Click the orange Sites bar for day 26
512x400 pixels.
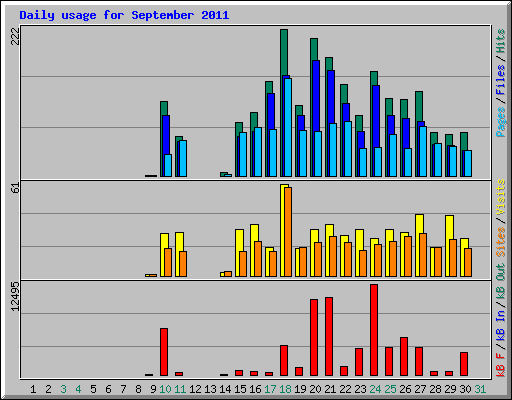click(408, 256)
